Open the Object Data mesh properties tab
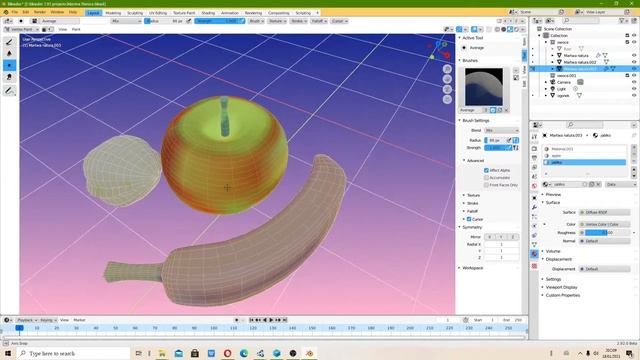The width and height of the screenshot is (640, 360). coord(534,244)
